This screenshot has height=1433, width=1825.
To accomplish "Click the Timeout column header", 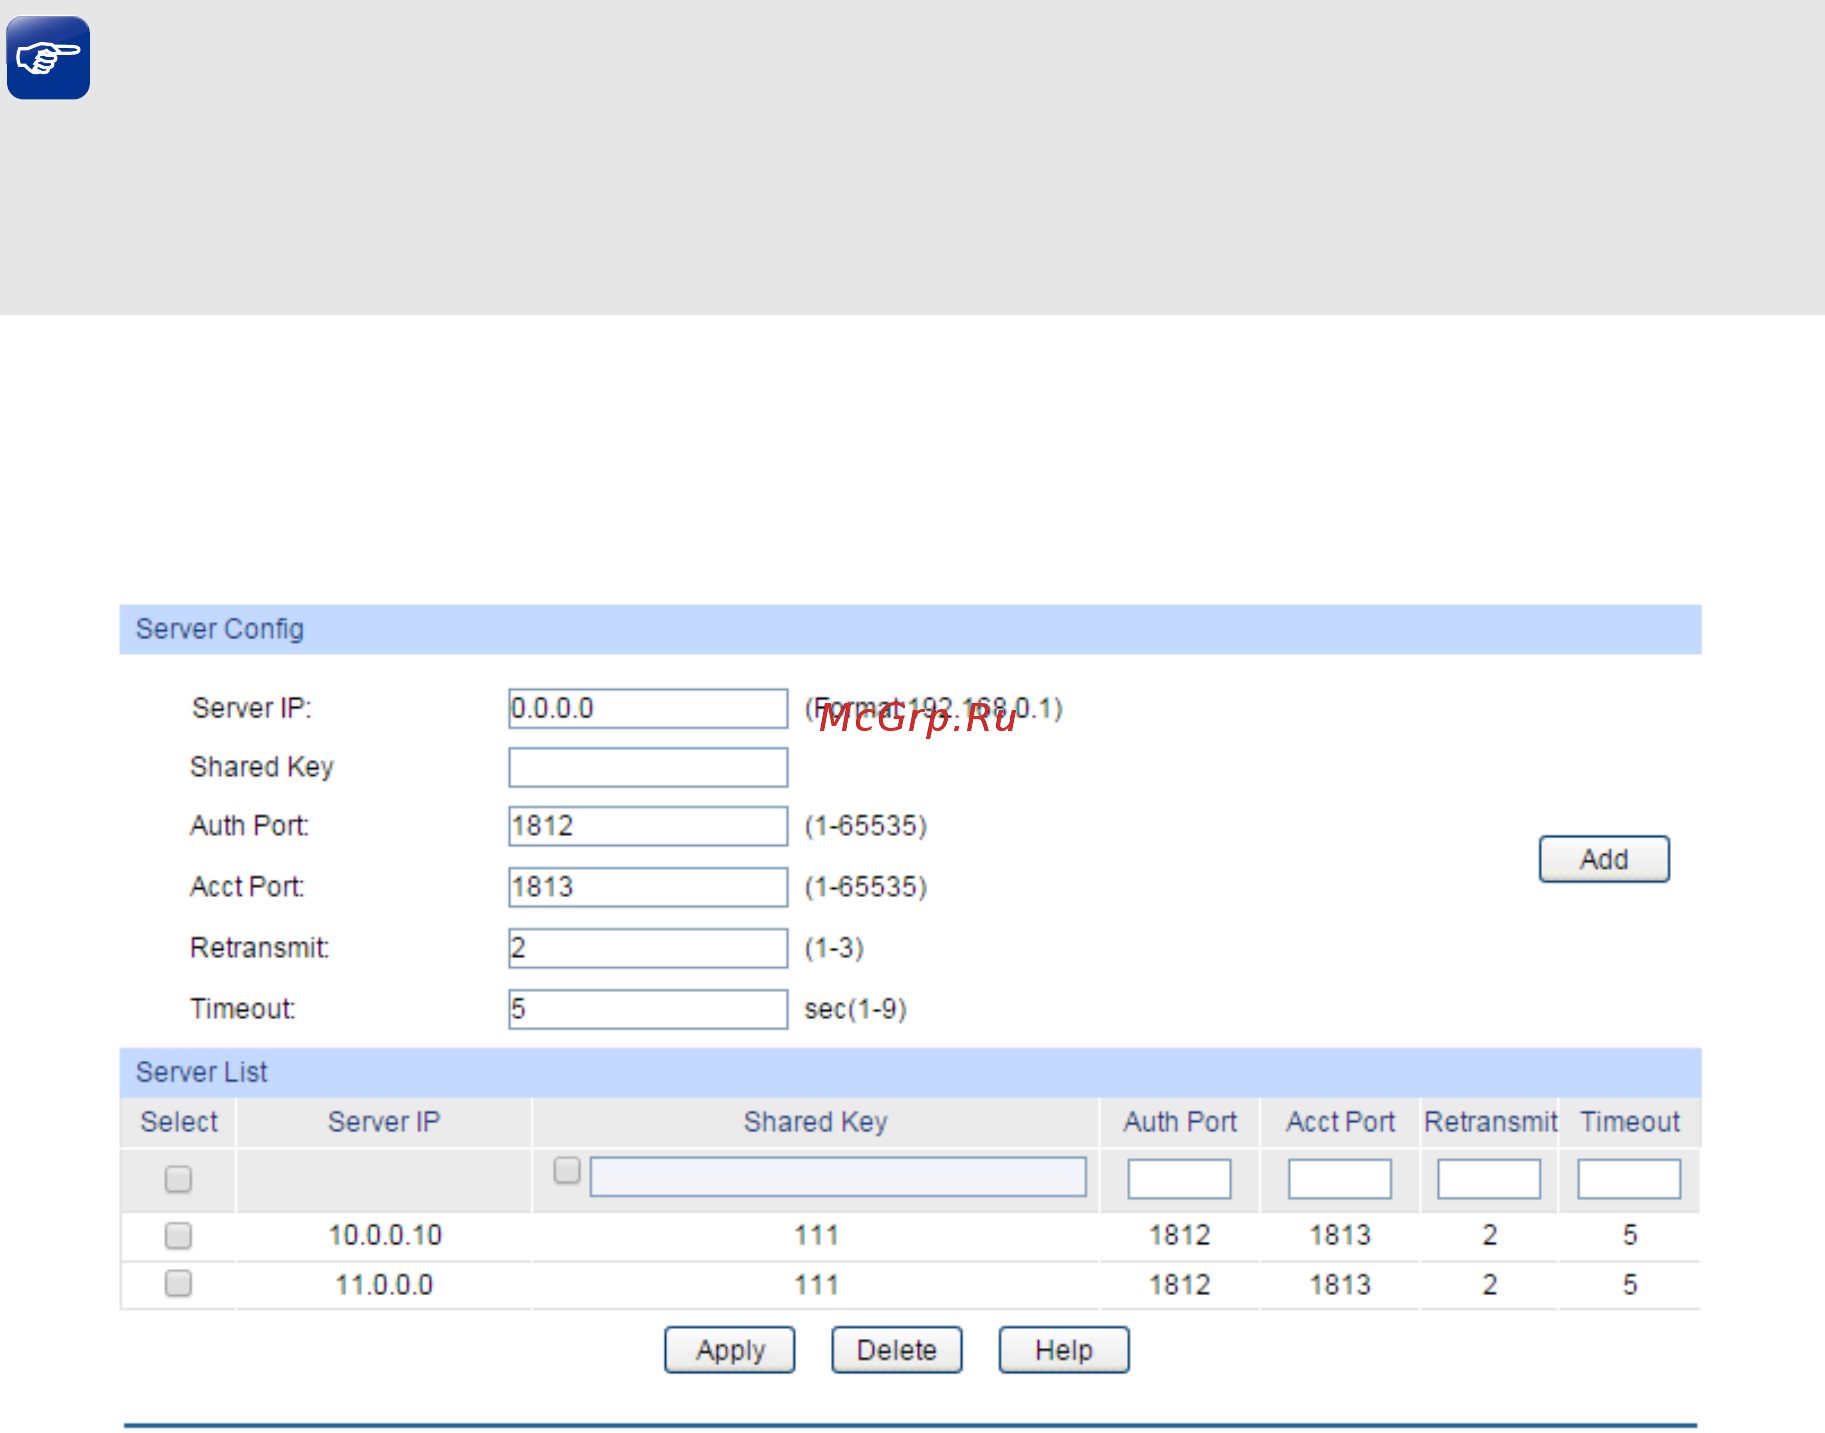I will pyautogui.click(x=1630, y=1122).
